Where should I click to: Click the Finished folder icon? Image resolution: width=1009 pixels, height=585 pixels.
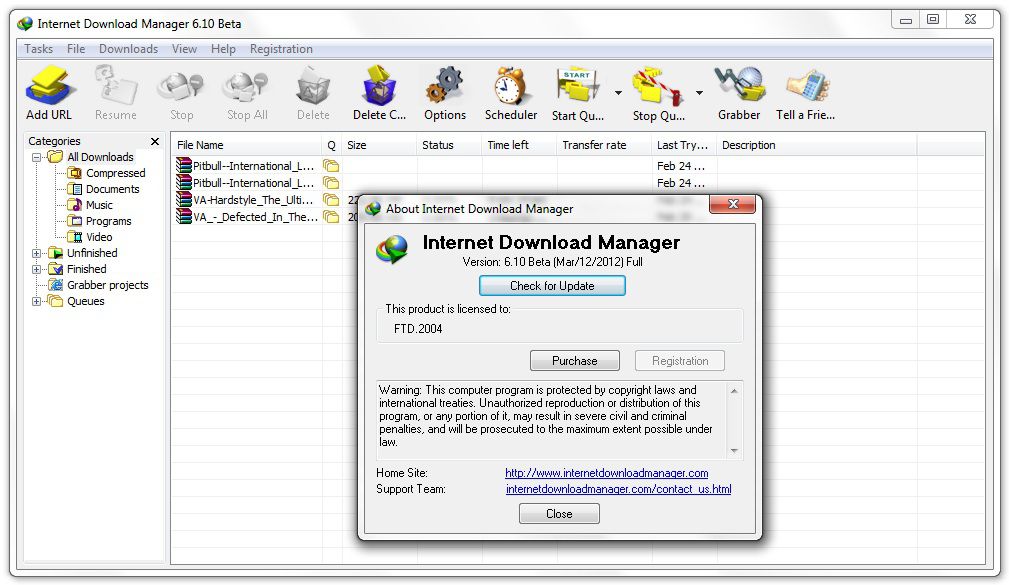point(56,270)
